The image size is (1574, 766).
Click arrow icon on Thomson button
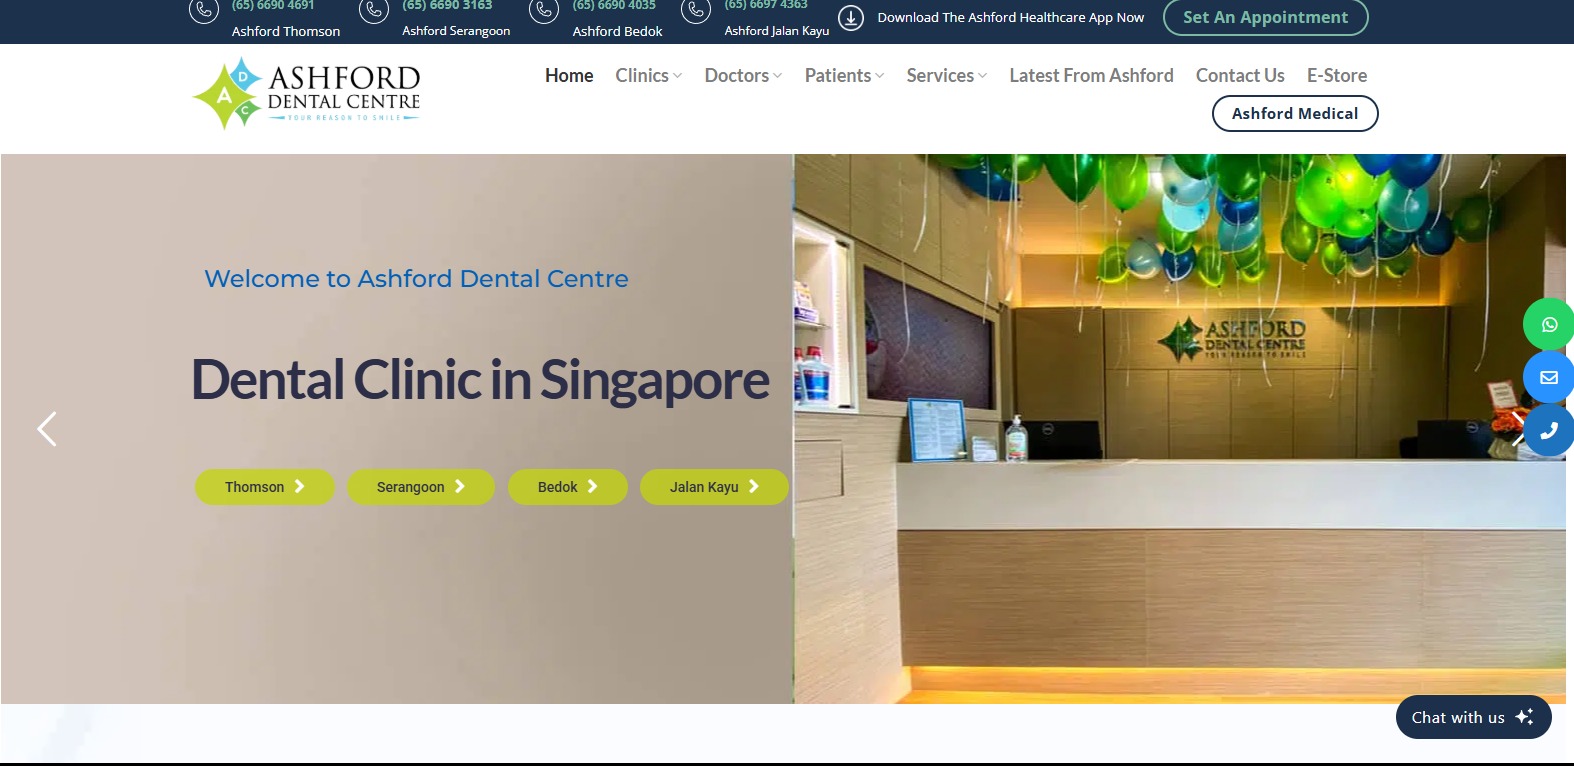(x=299, y=486)
